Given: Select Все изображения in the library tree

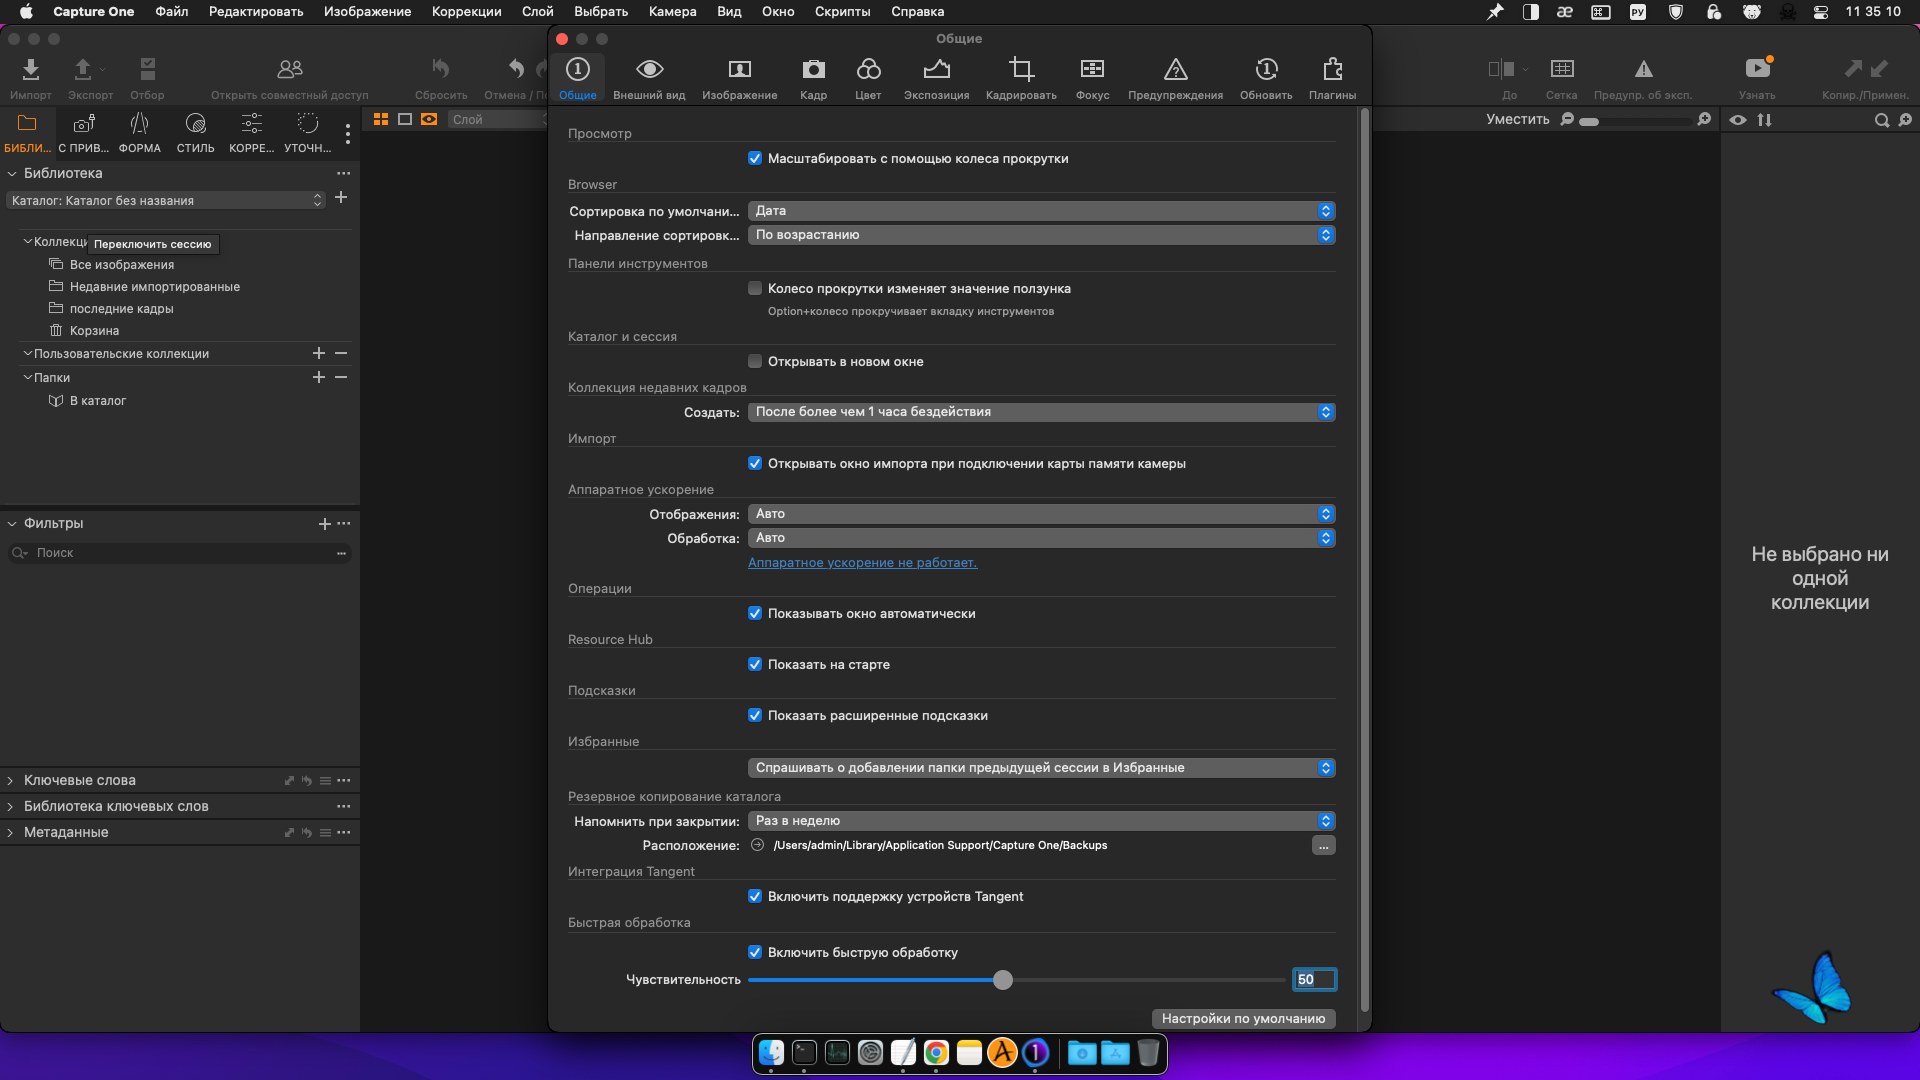Looking at the screenshot, I should (122, 265).
